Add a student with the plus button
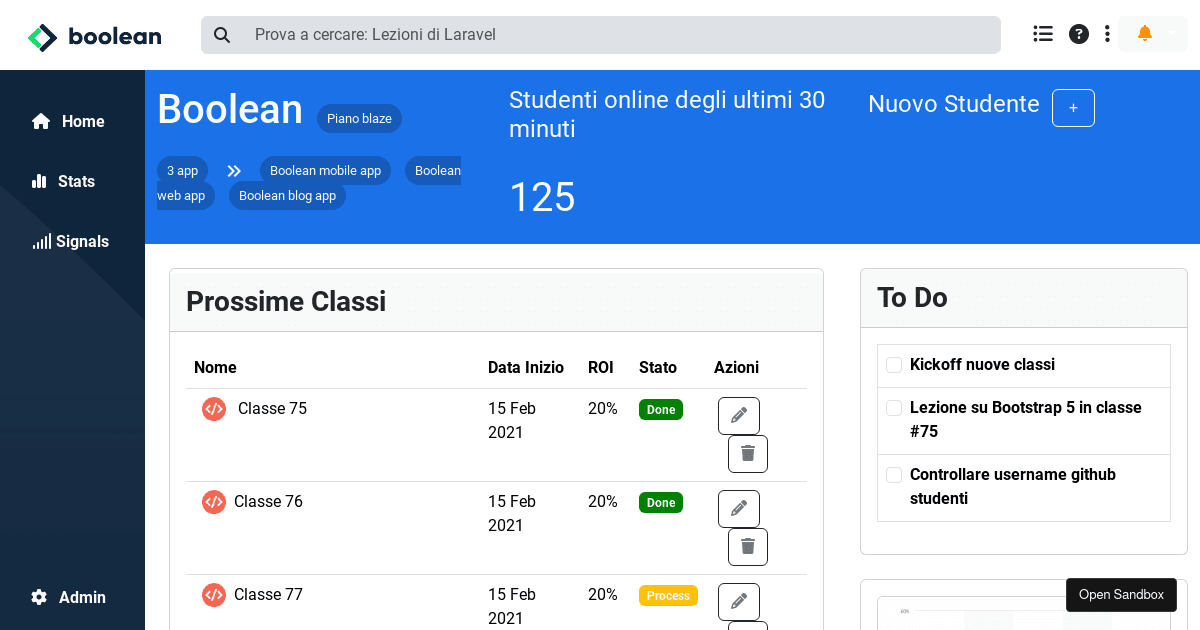The width and height of the screenshot is (1200, 630). coord(1073,108)
